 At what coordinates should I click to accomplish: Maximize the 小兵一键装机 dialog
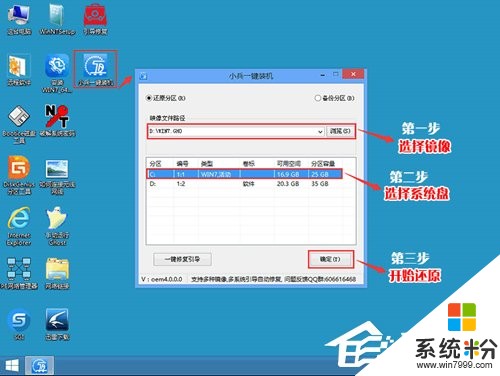pos(336,75)
